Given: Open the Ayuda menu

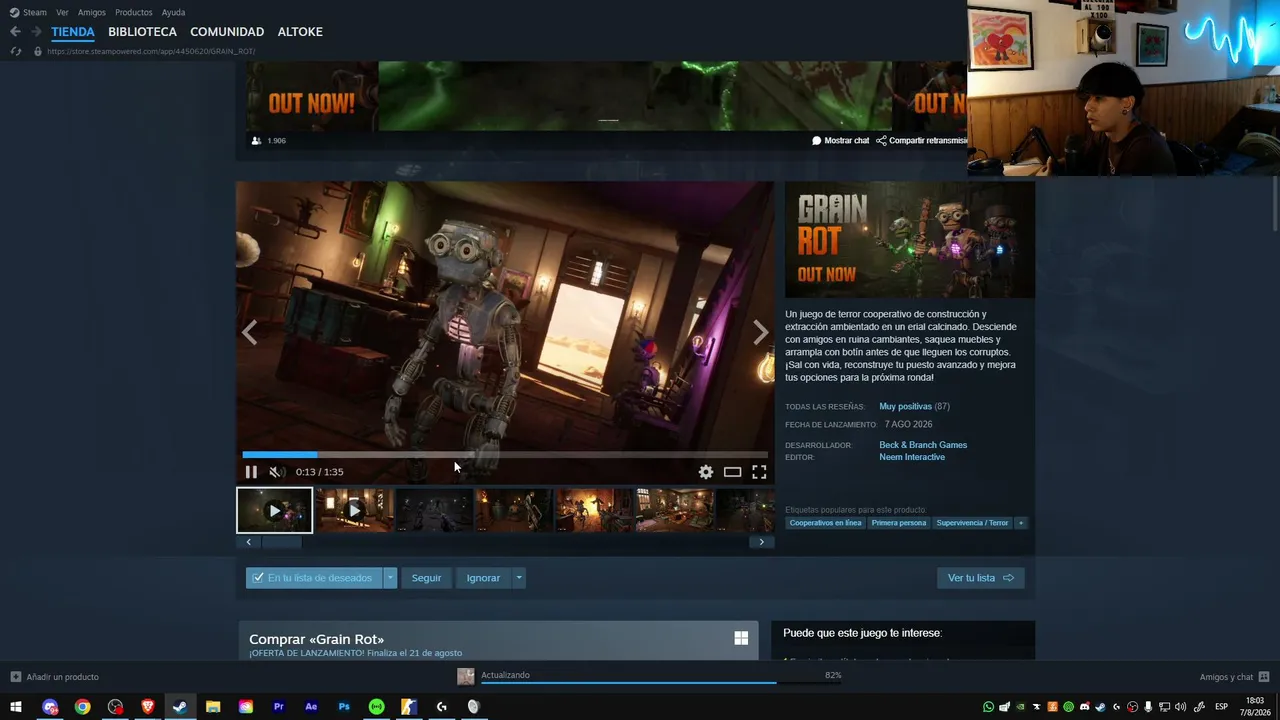Looking at the screenshot, I should pos(173,12).
